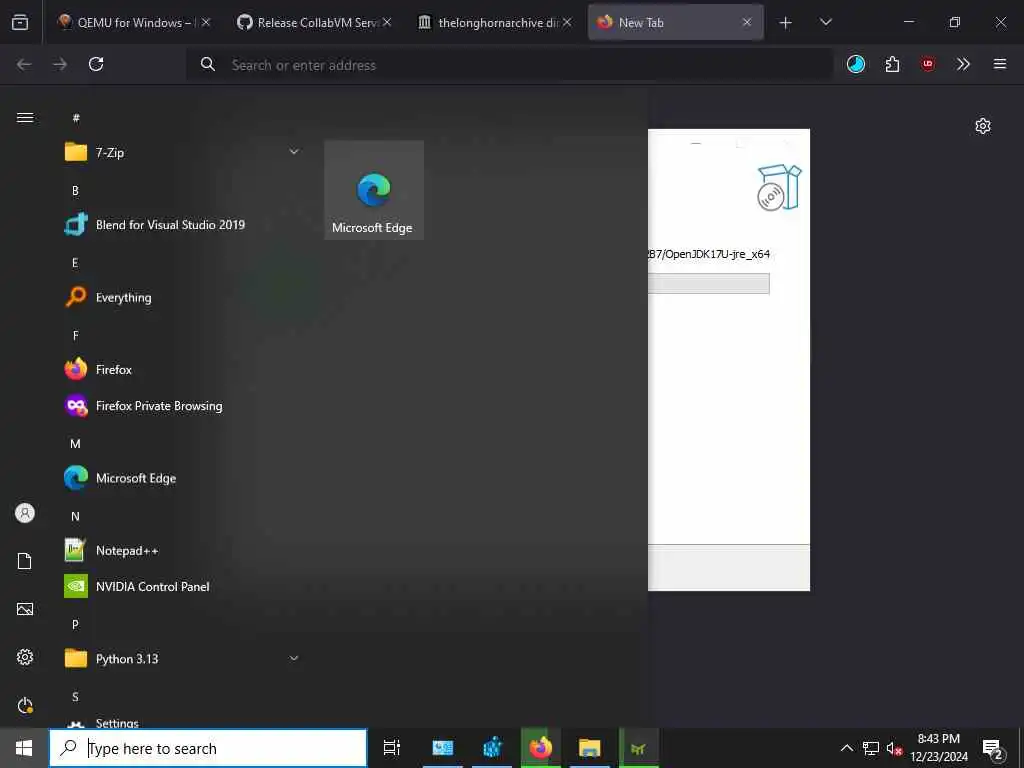The image size is (1024, 768).
Task: Open the Extensions puzzle-piece icon
Action: [x=892, y=64]
